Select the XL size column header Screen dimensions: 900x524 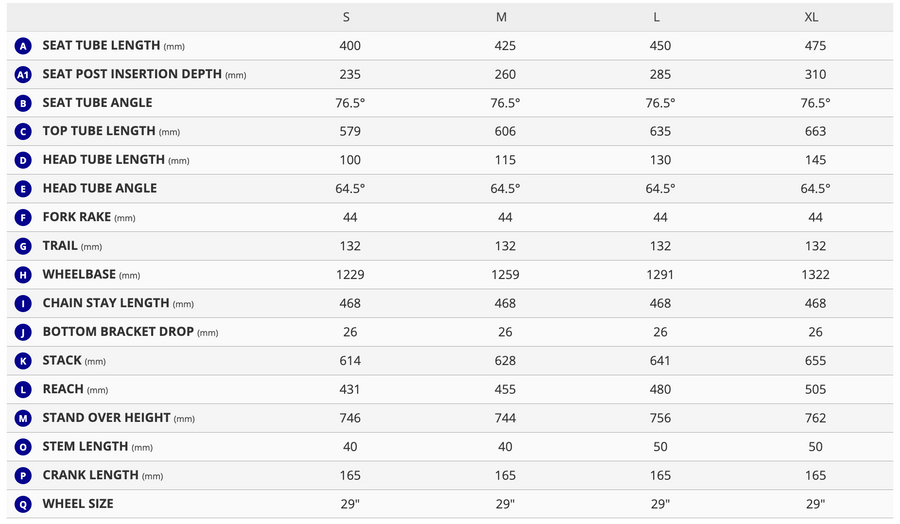click(x=811, y=17)
